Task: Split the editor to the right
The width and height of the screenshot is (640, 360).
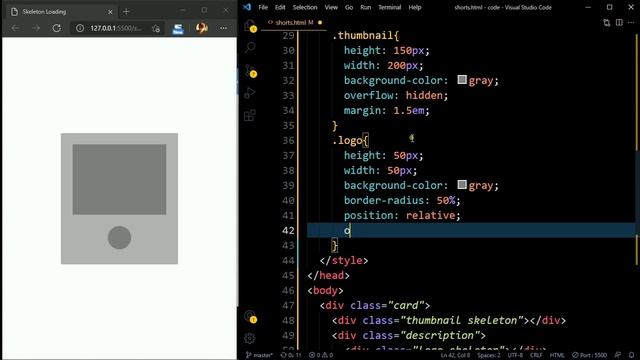Action: [x=619, y=23]
